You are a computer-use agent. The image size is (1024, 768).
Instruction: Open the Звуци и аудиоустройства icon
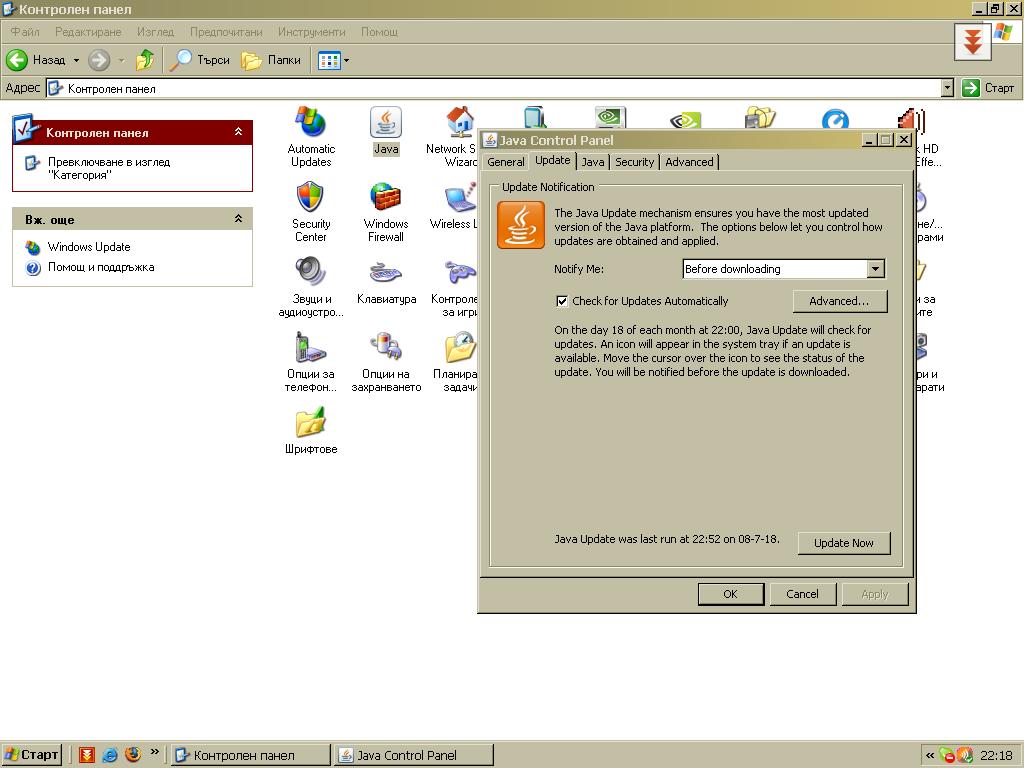(x=311, y=287)
